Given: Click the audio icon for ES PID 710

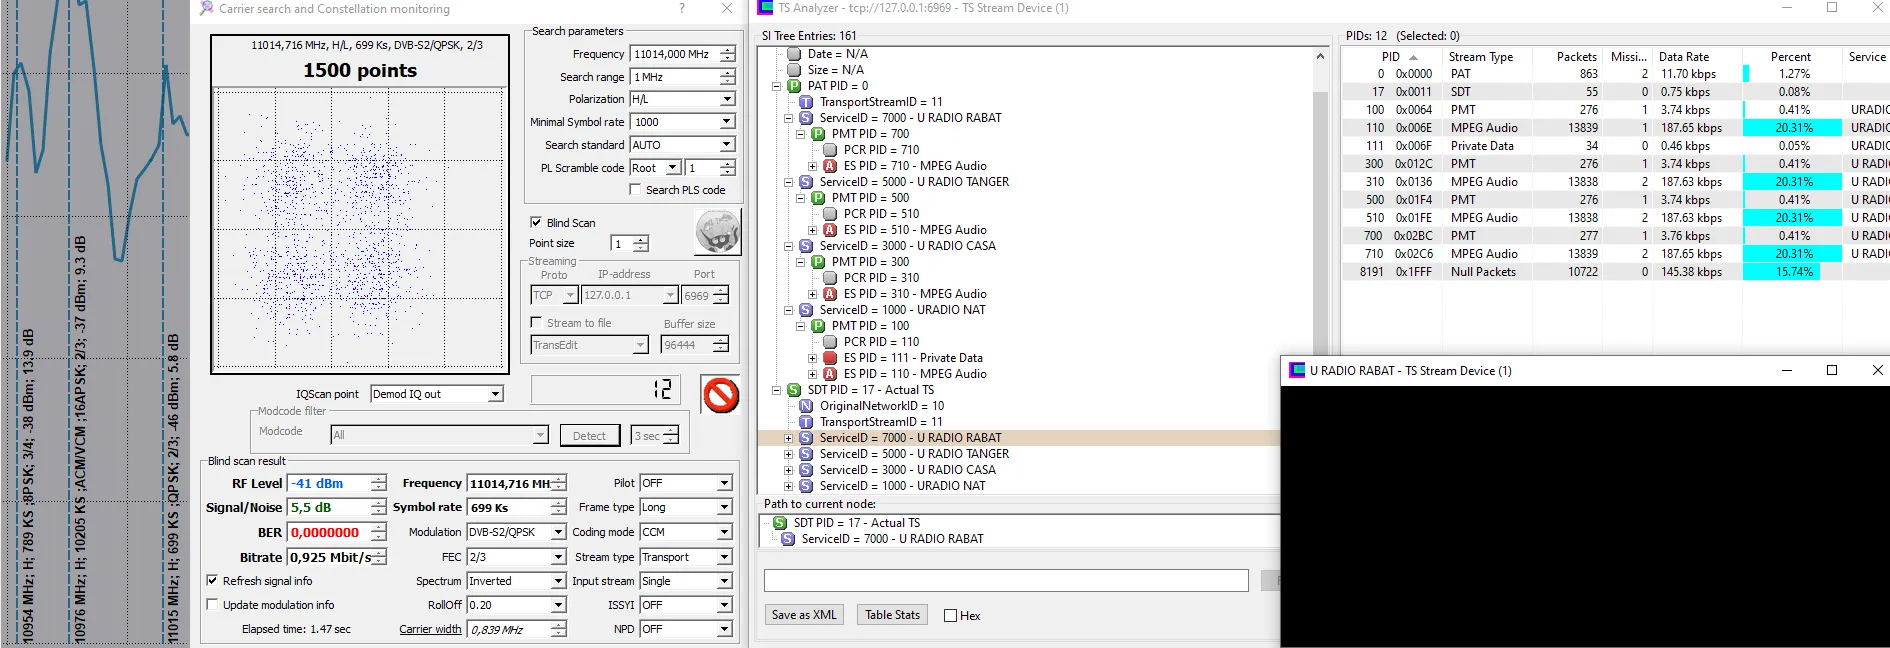Looking at the screenshot, I should click(829, 166).
